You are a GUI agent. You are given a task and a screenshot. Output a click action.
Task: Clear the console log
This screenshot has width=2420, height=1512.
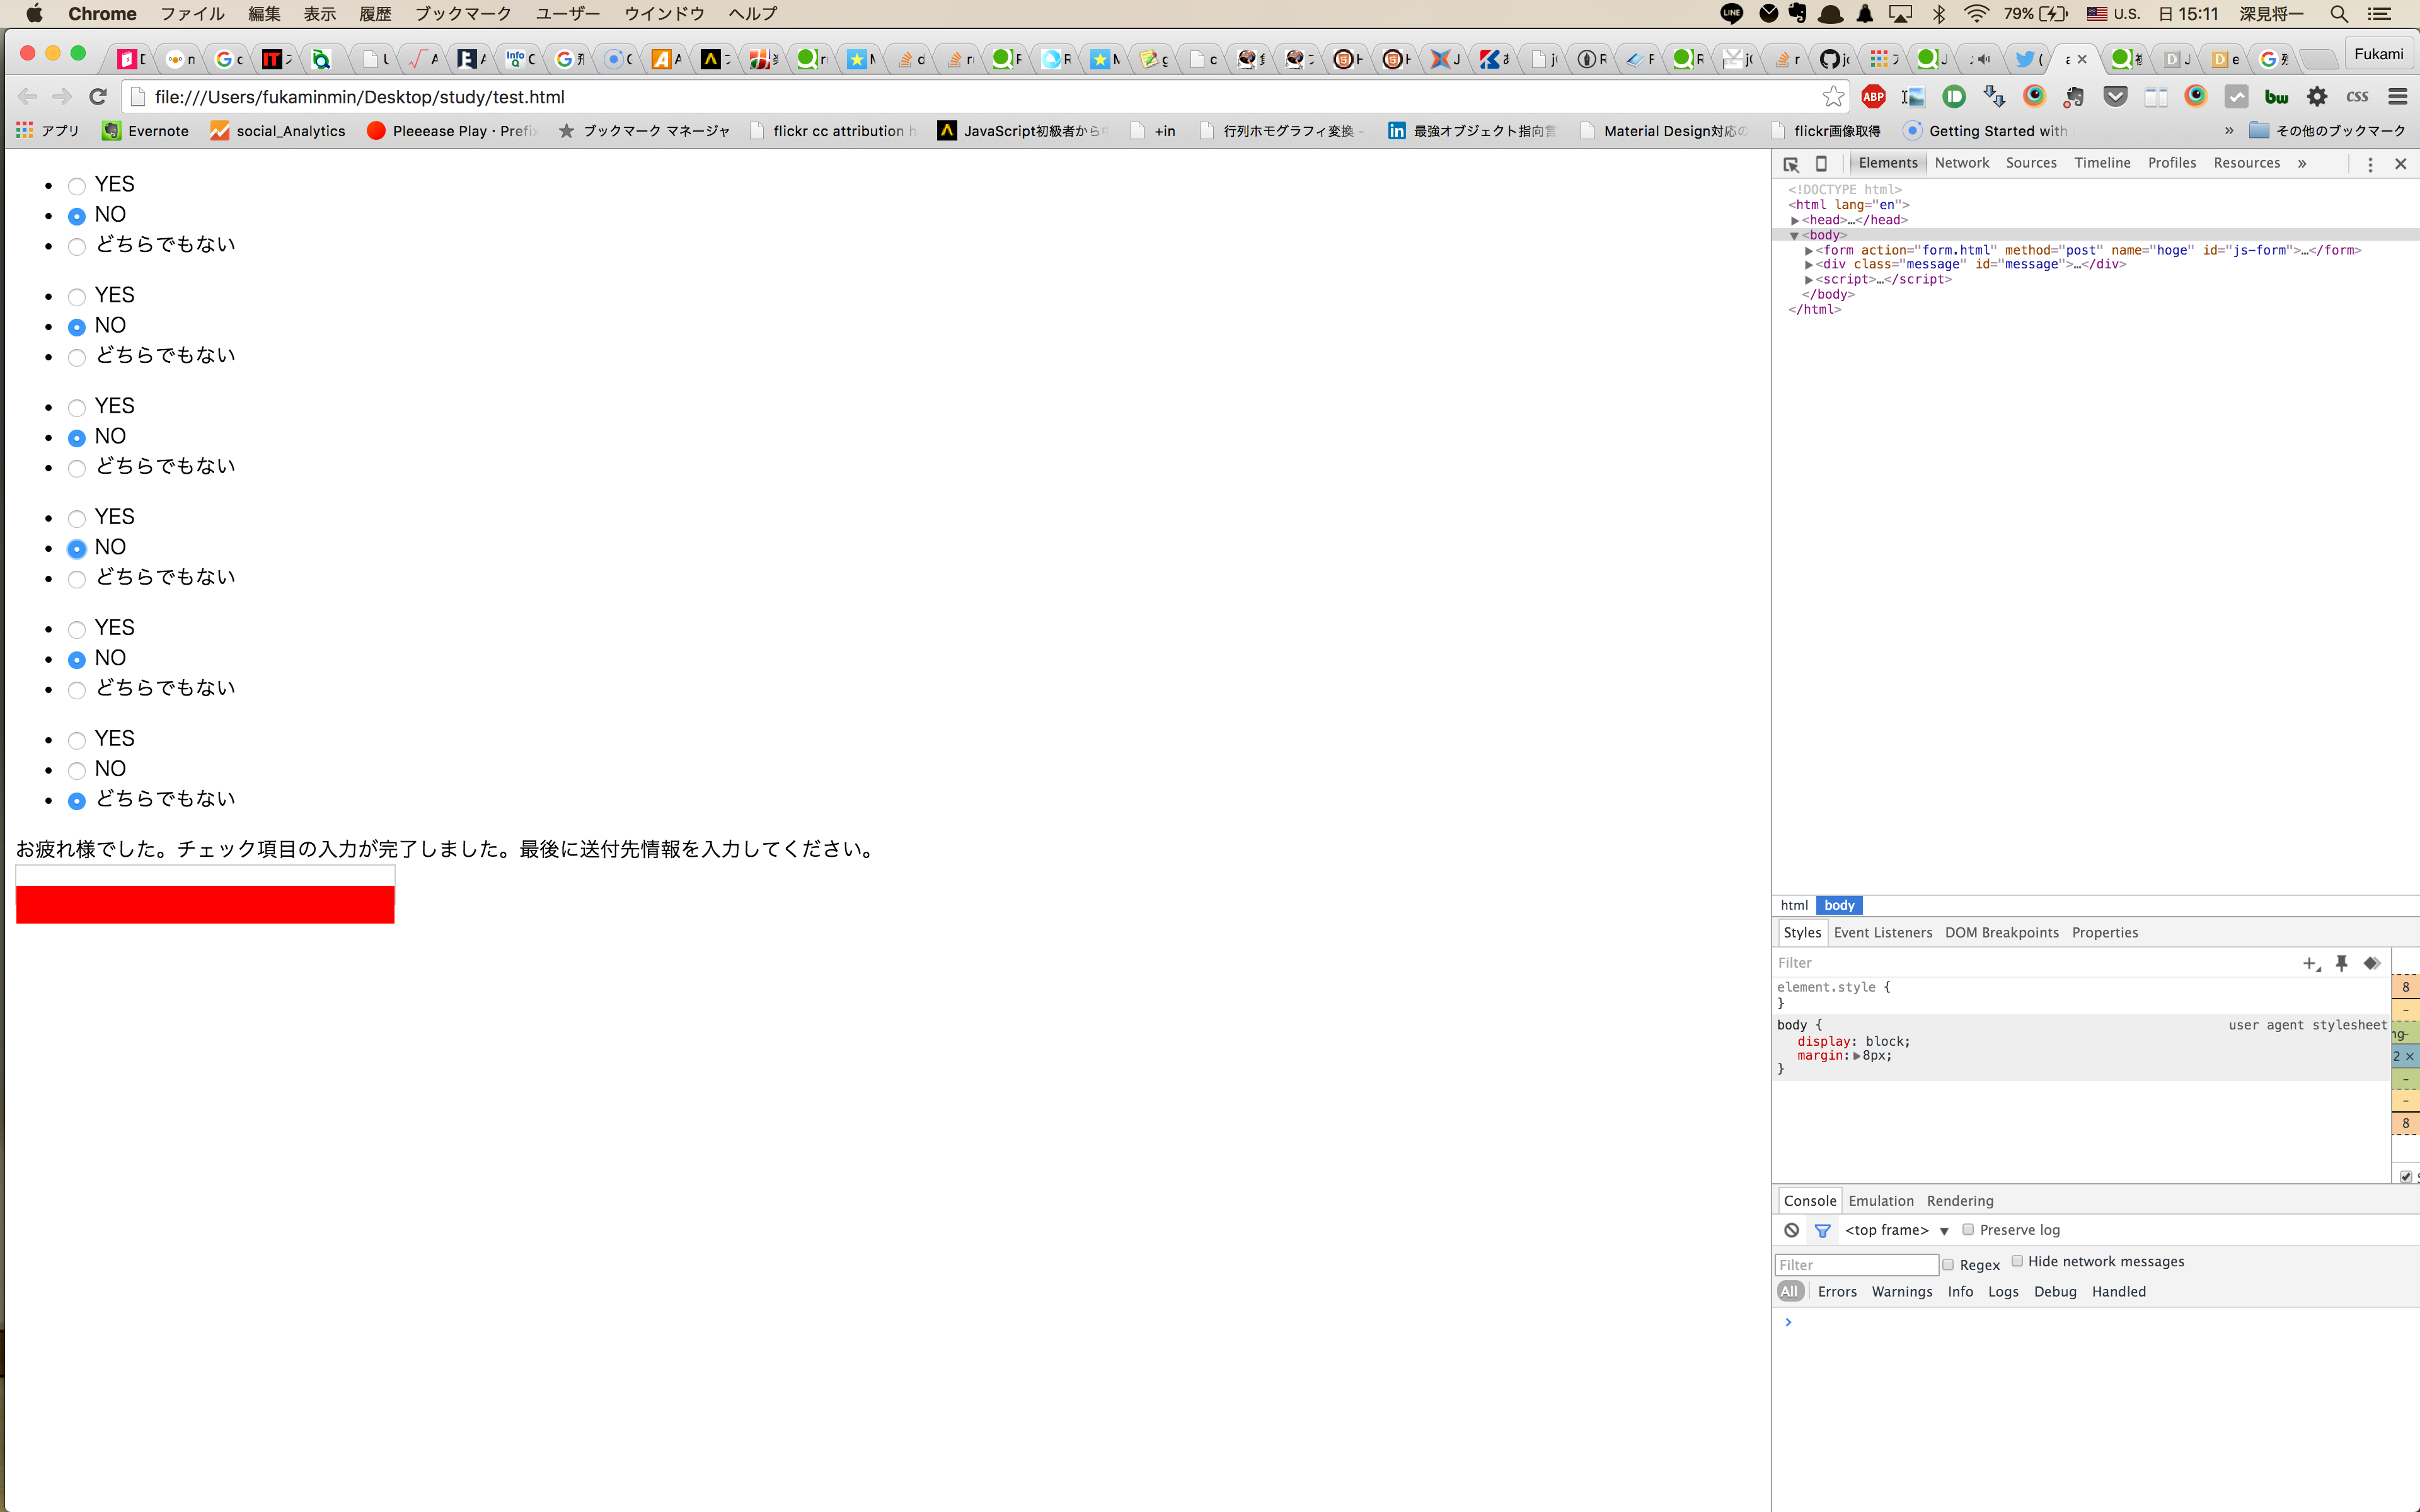1791,1230
